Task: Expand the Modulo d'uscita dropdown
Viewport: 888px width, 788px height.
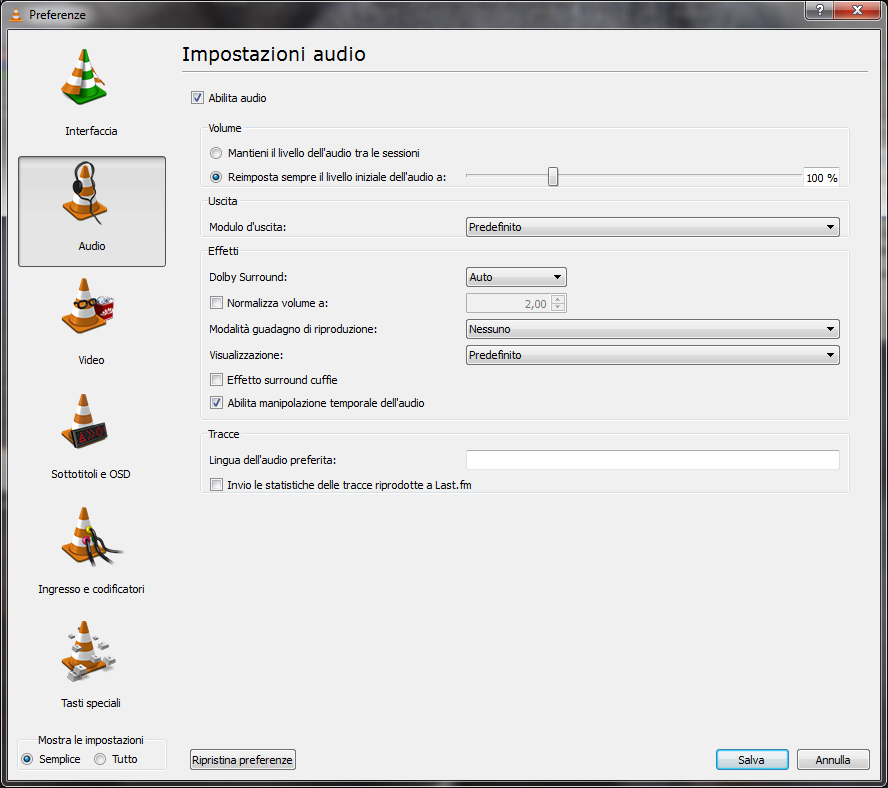Action: 652,227
